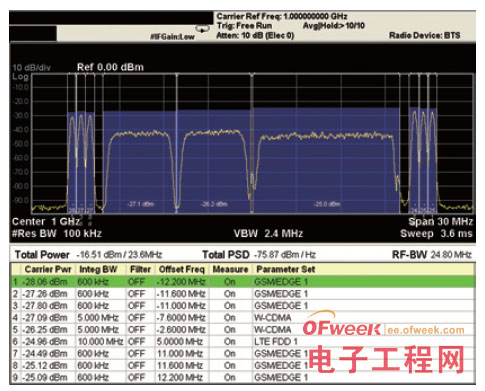Image resolution: width=485 pixels, height=391 pixels.
Task: Select the 'Sweep 3.6 ms' setting
Action: (436, 233)
